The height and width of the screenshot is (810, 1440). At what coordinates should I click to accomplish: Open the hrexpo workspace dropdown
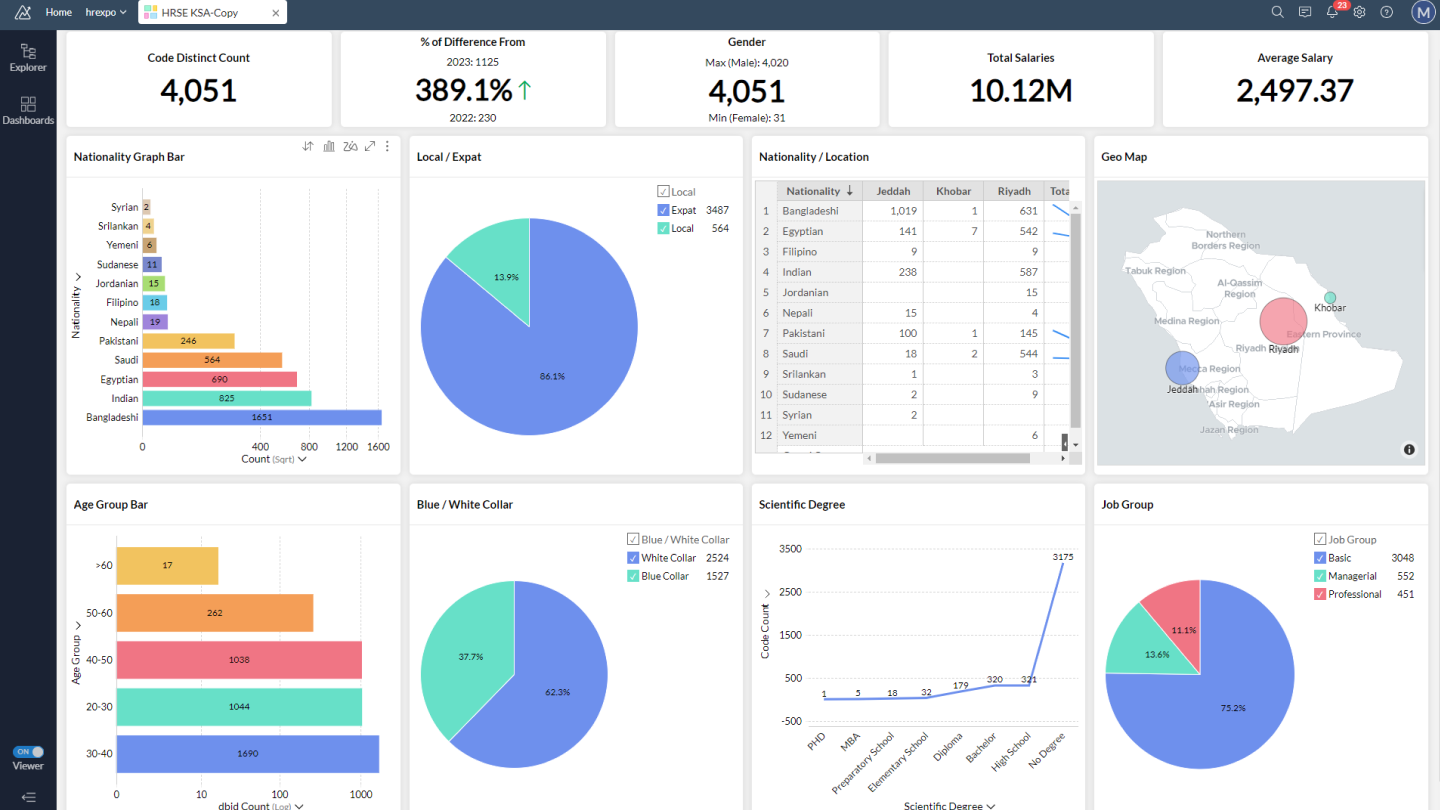(x=106, y=12)
